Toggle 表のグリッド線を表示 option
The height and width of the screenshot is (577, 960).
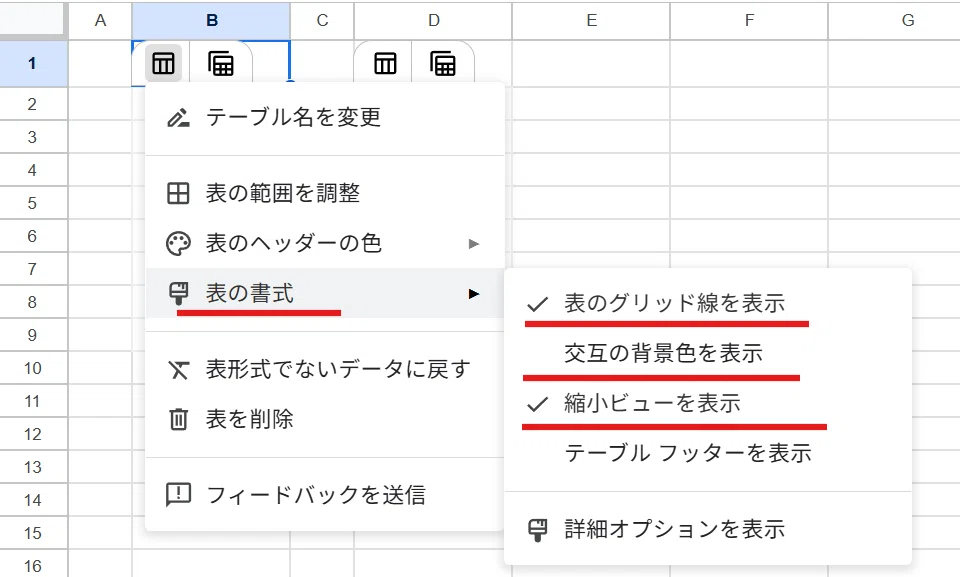pos(708,303)
